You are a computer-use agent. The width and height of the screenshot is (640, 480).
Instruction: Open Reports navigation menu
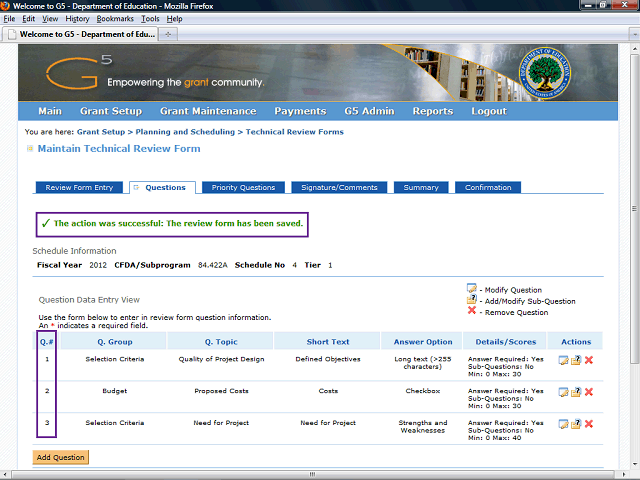pos(433,111)
